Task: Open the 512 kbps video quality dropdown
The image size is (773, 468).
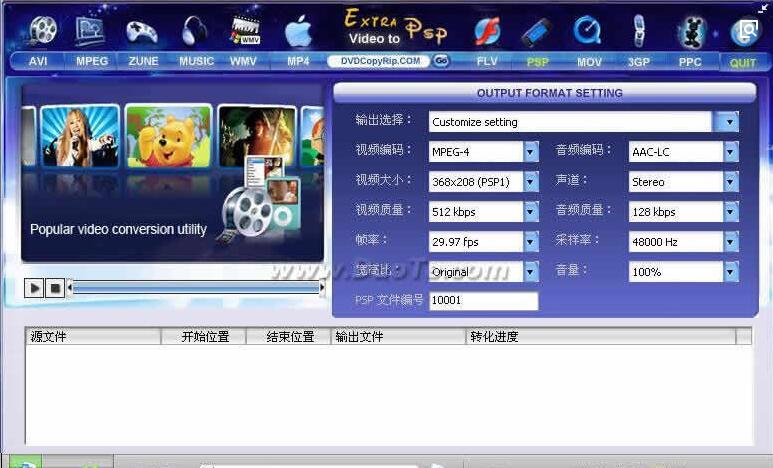Action: click(530, 212)
